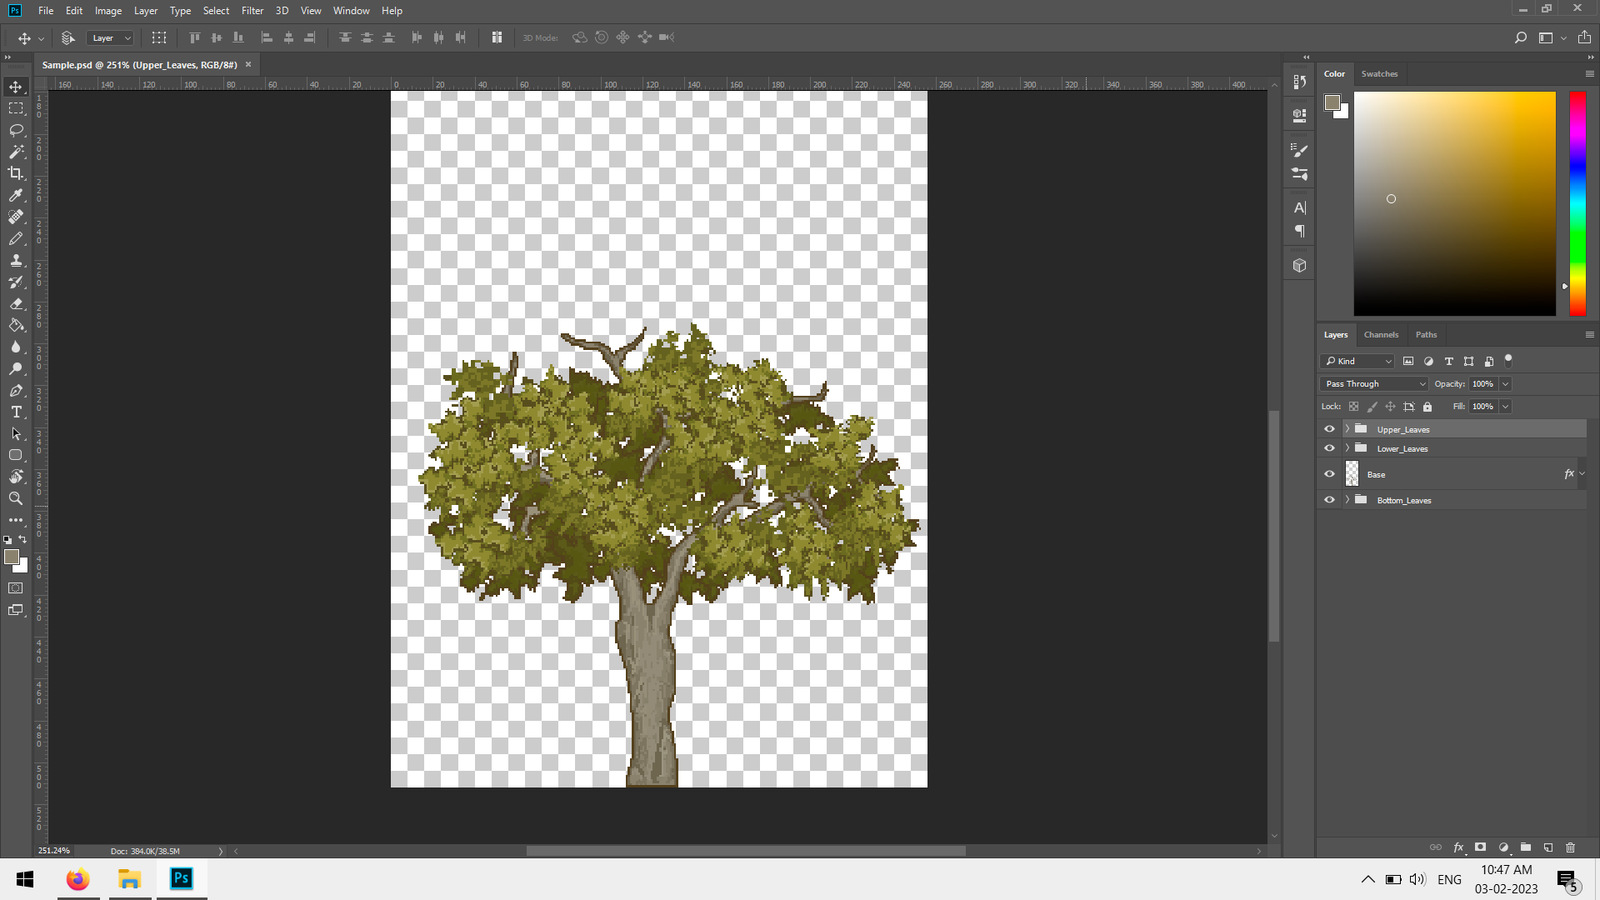
Task: Select the Eyedropper tool
Action: click(16, 196)
